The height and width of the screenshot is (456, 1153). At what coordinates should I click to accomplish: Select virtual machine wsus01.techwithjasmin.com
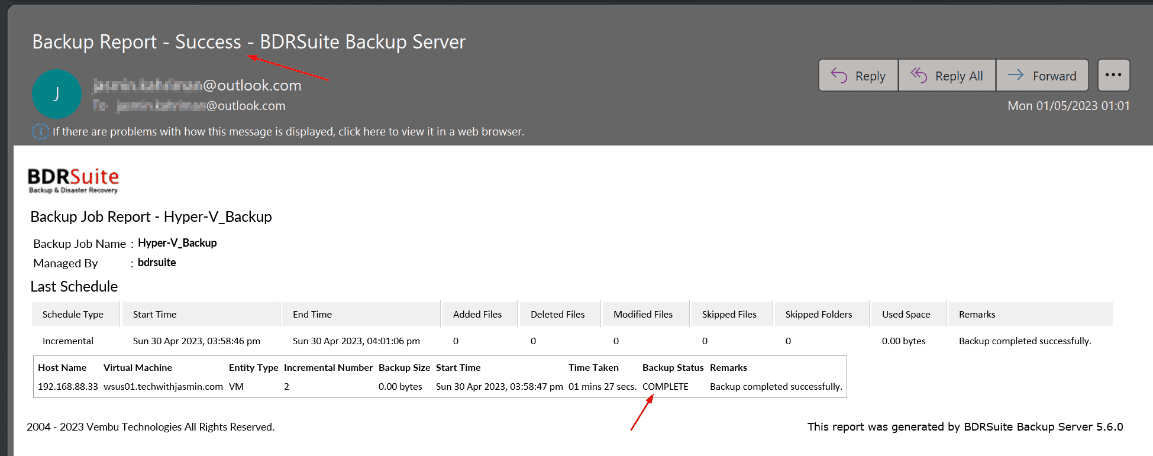click(163, 386)
